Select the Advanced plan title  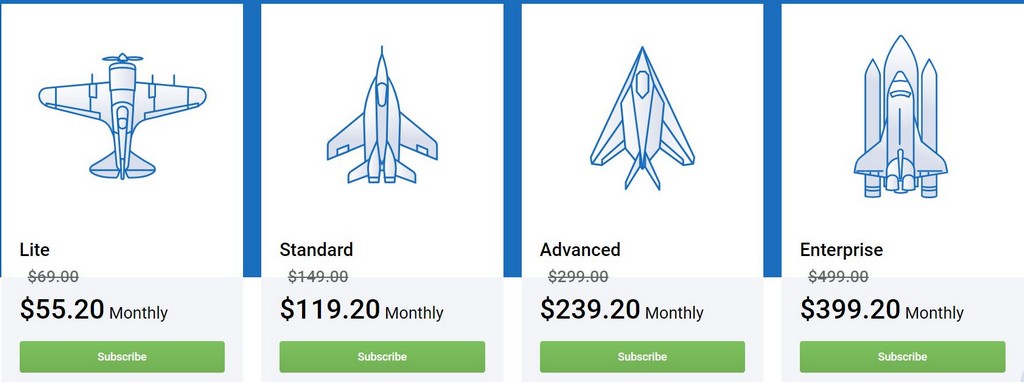(x=580, y=249)
